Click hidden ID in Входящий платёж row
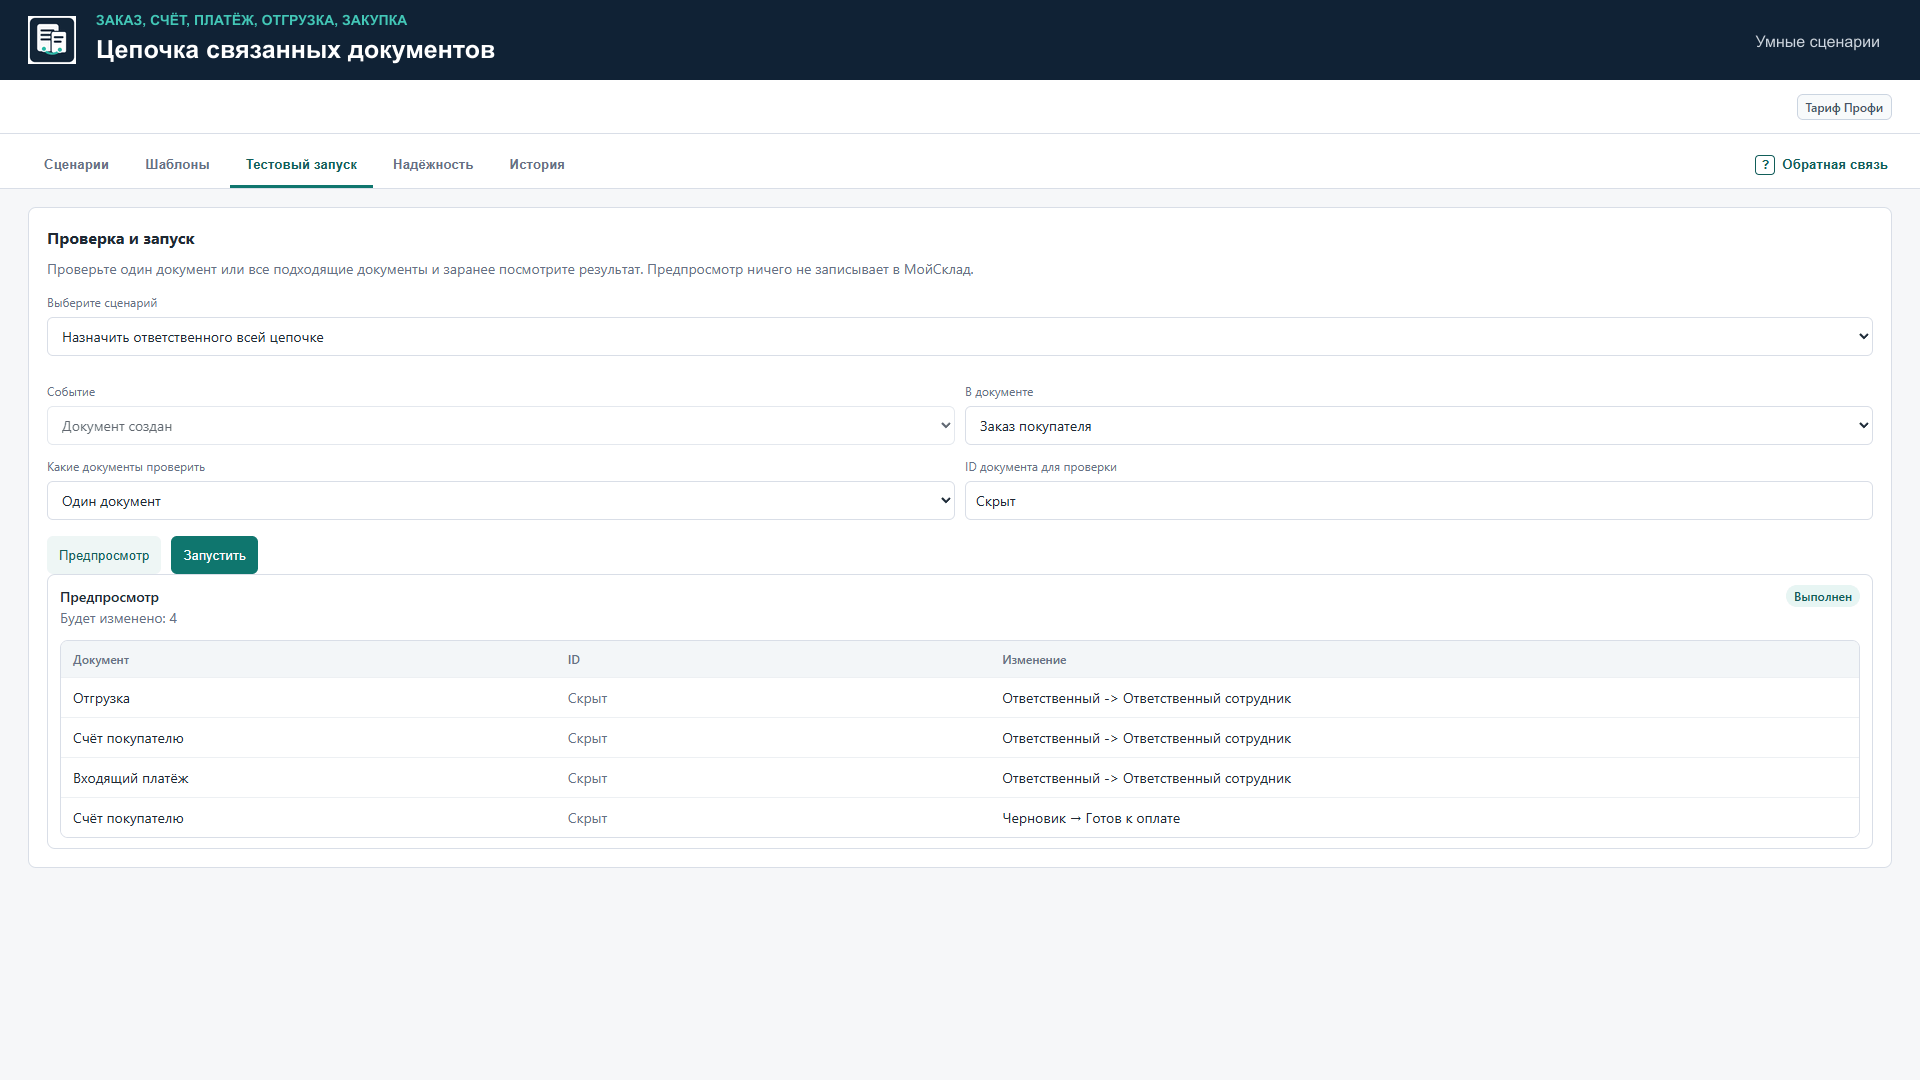 click(x=587, y=779)
